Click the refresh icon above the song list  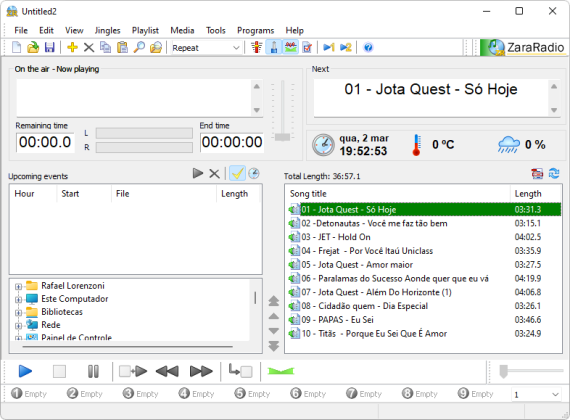click(x=554, y=173)
